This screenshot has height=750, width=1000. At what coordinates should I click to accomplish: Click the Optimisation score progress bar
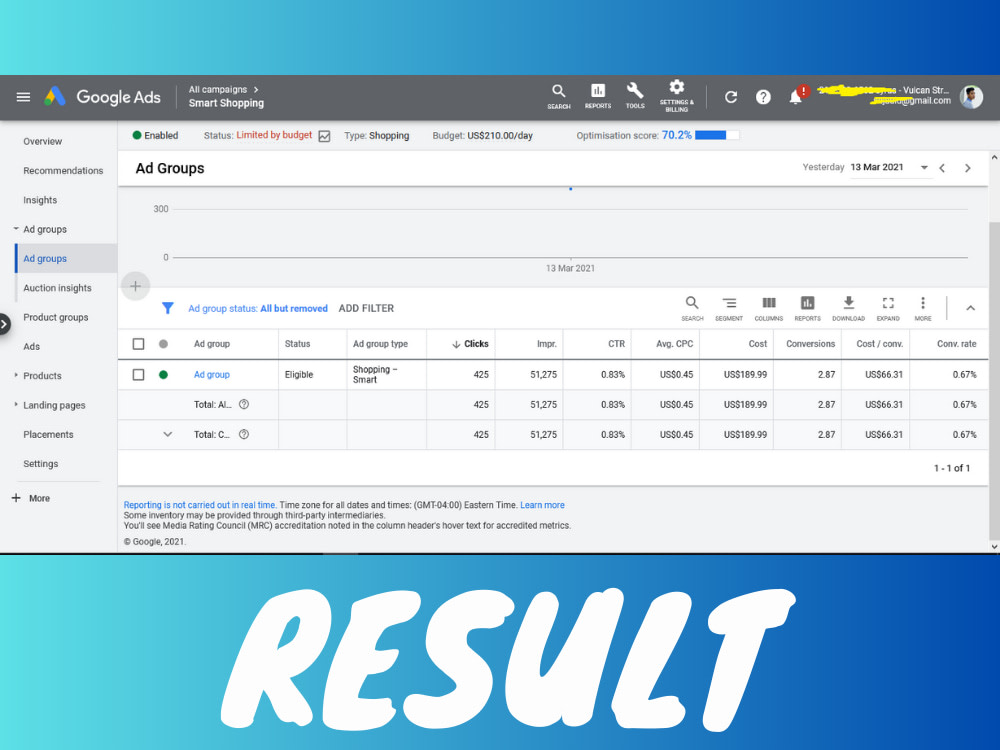tap(717, 135)
